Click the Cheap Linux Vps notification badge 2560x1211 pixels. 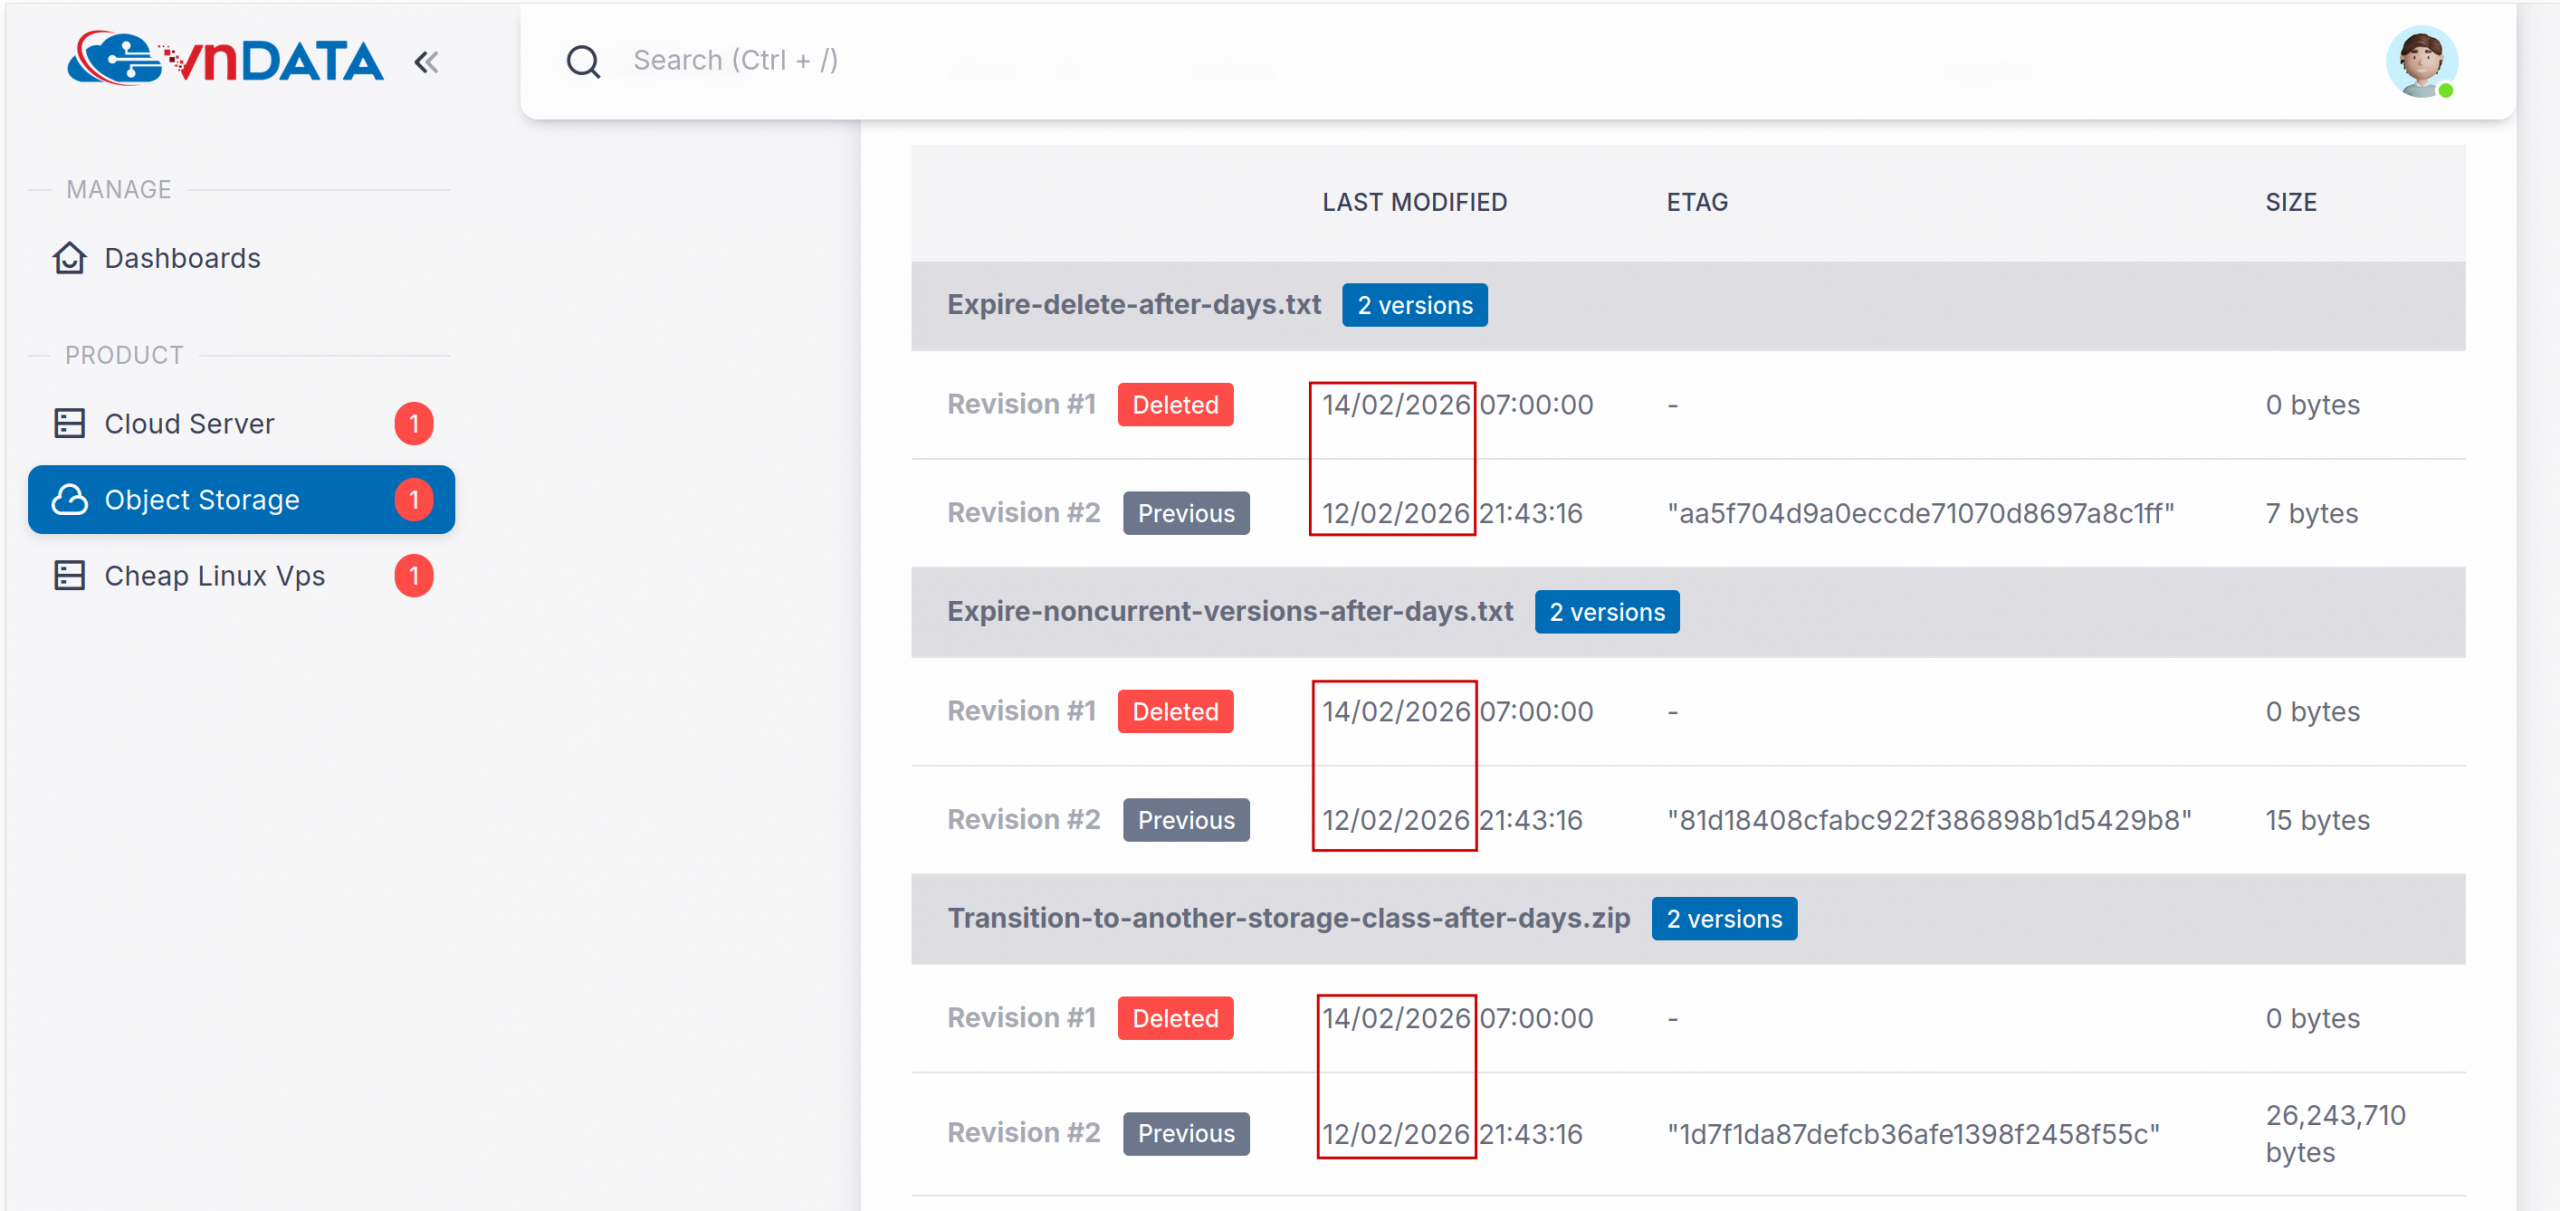pyautogui.click(x=413, y=576)
